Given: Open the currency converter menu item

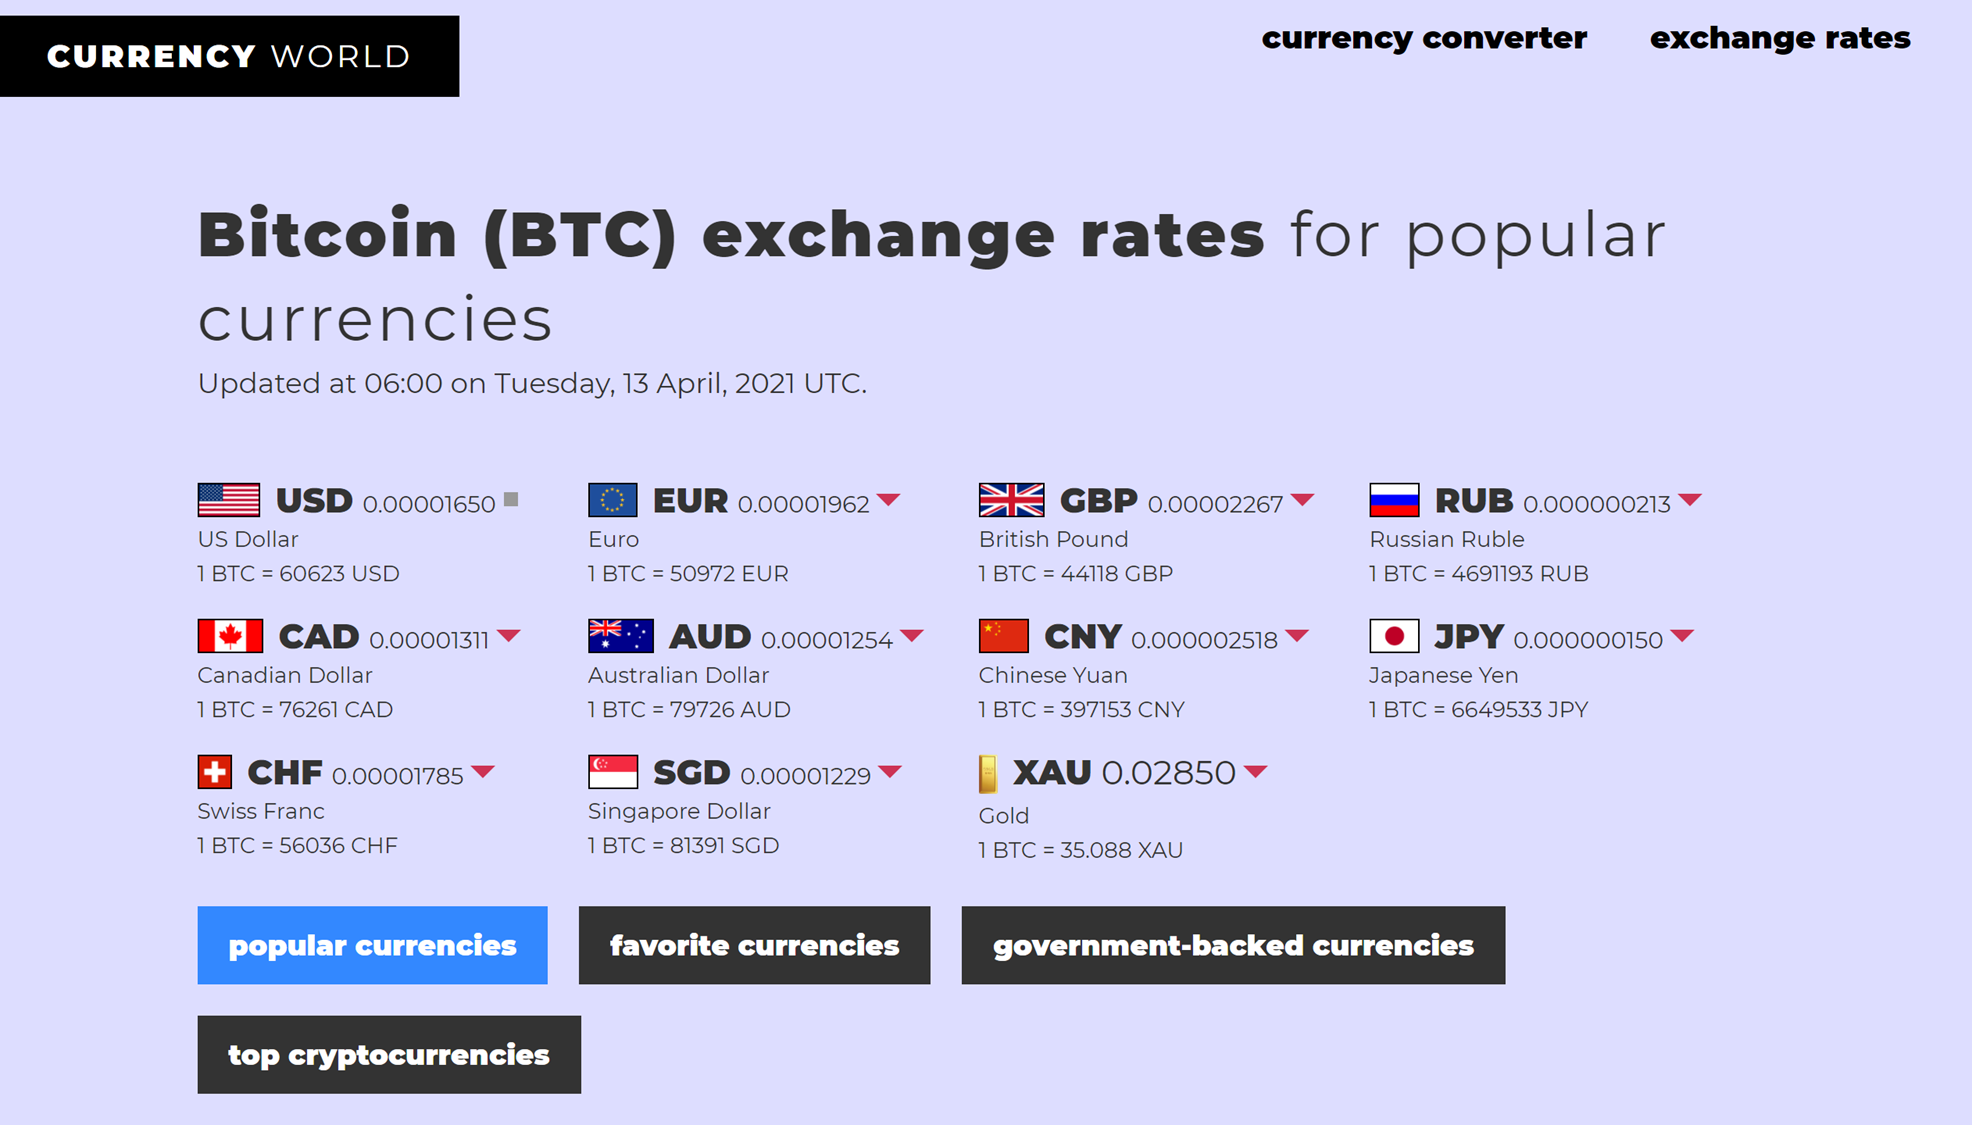Looking at the screenshot, I should click(1424, 38).
